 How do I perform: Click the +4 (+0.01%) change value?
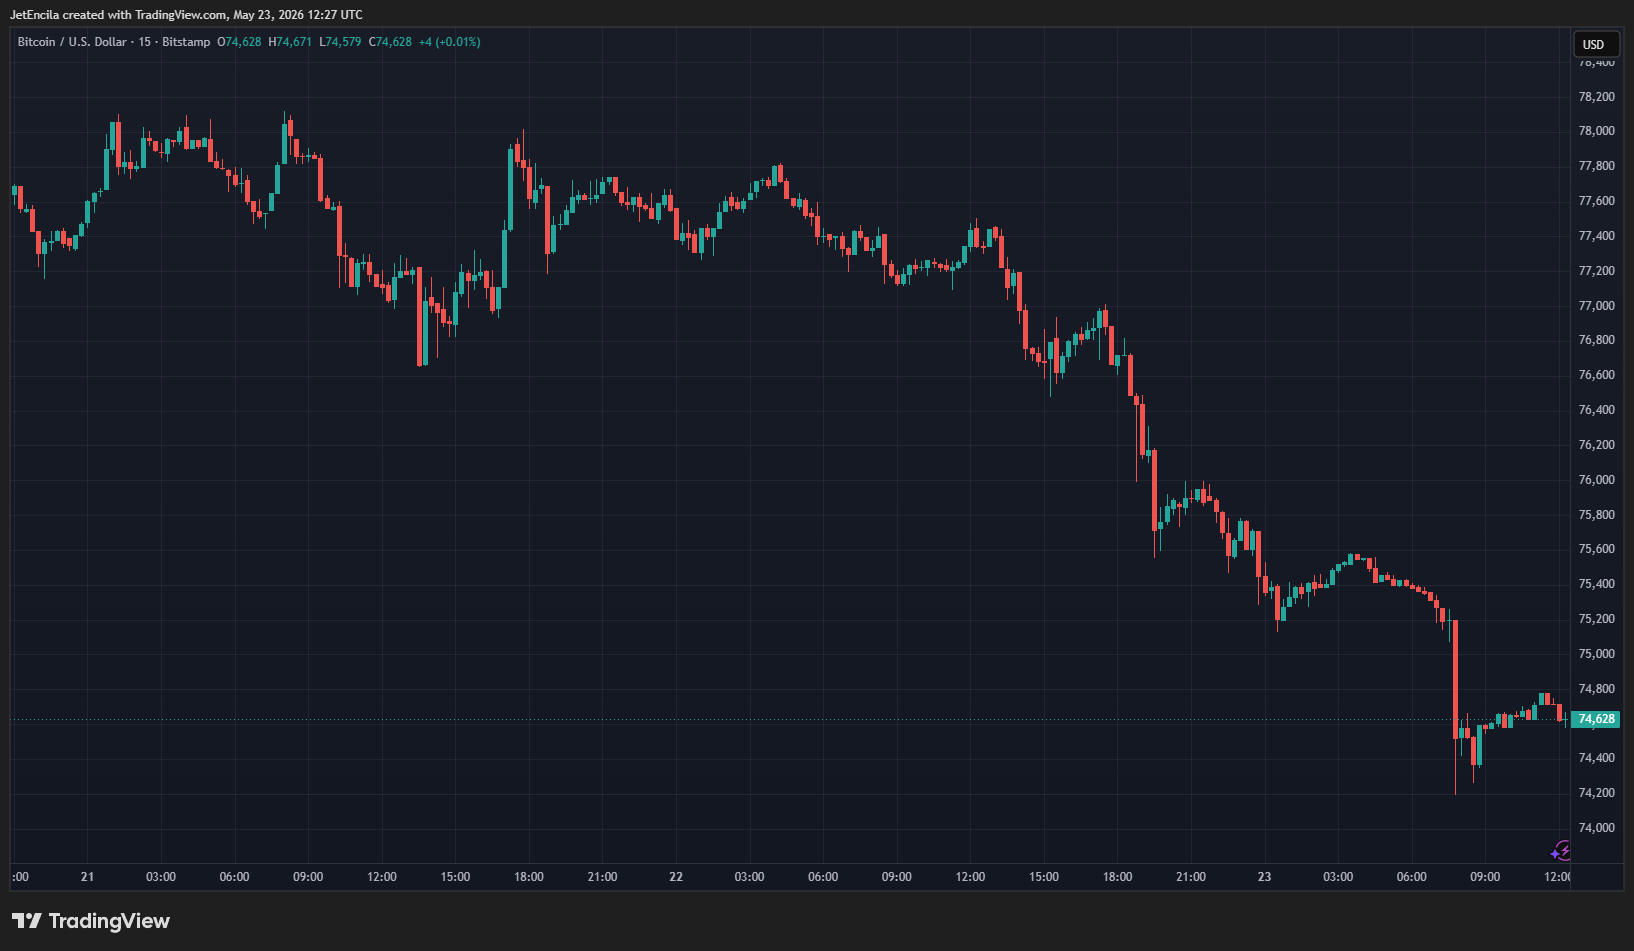click(x=450, y=42)
